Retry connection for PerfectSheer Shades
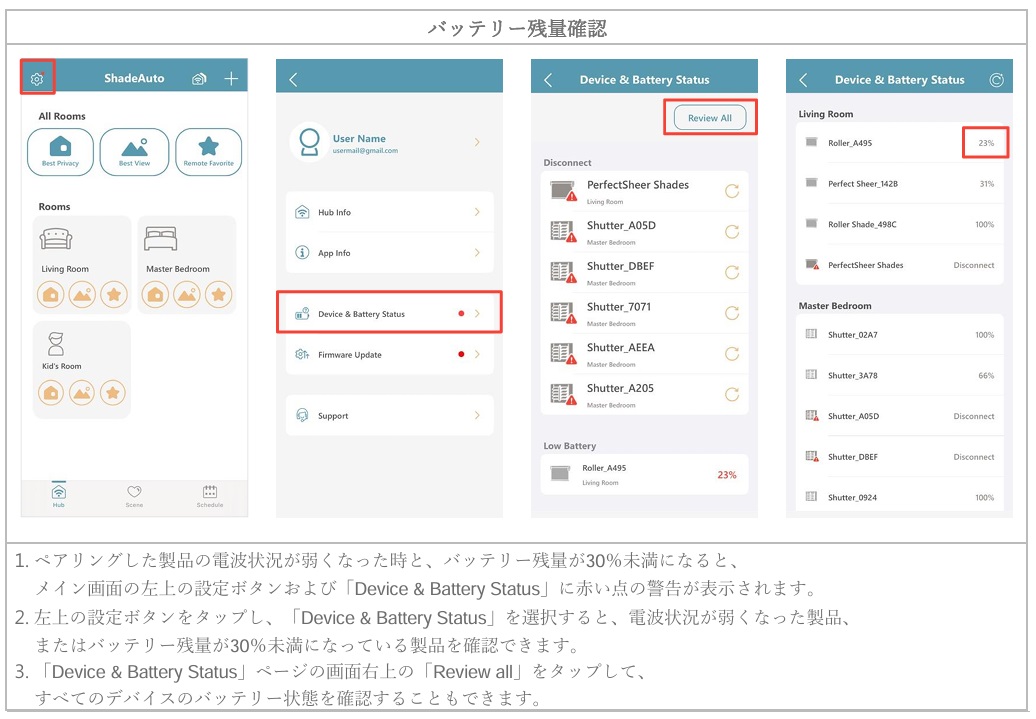 click(731, 191)
